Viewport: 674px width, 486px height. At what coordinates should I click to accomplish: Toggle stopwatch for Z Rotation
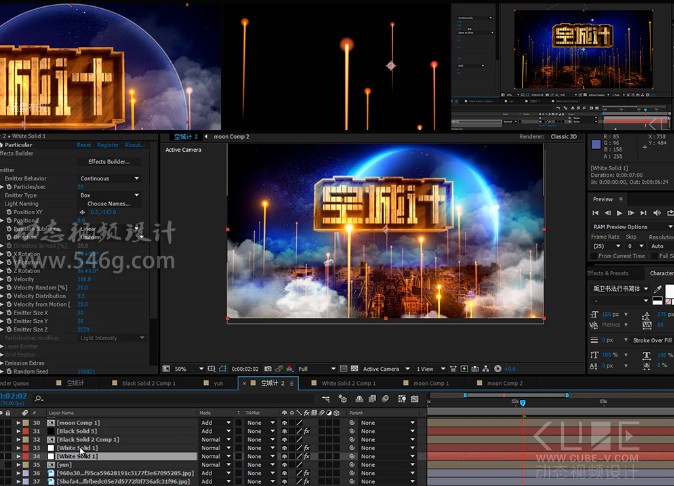point(9,271)
